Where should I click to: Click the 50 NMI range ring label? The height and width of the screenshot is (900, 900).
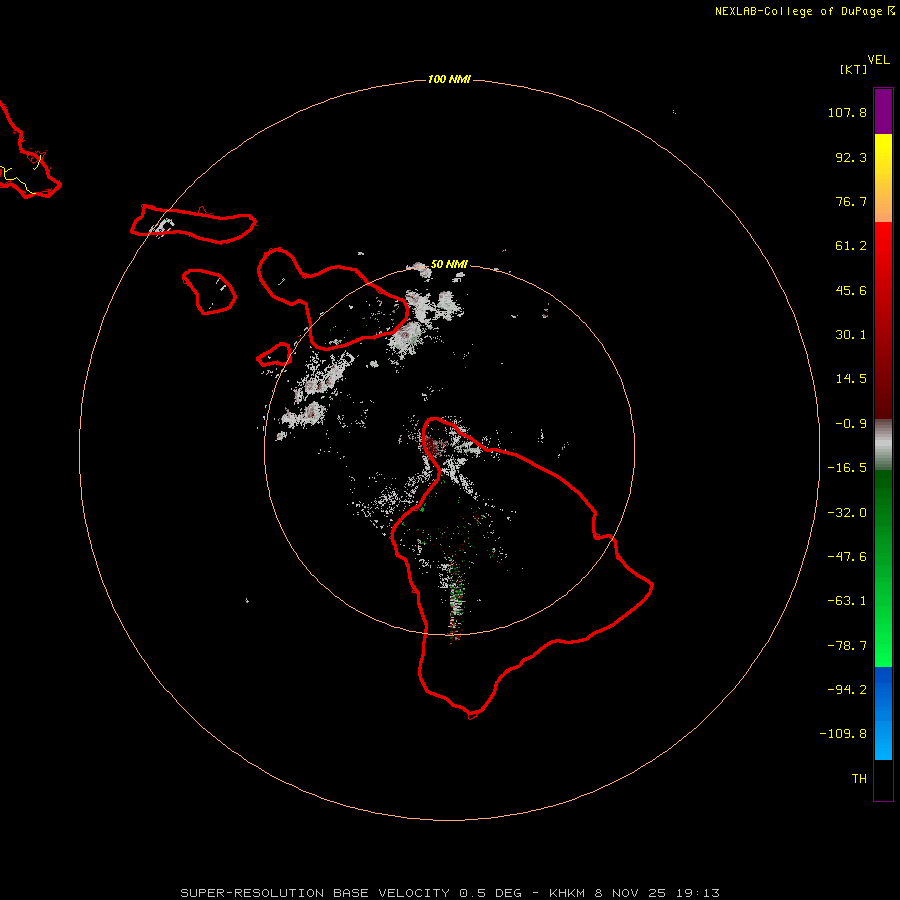point(449,264)
